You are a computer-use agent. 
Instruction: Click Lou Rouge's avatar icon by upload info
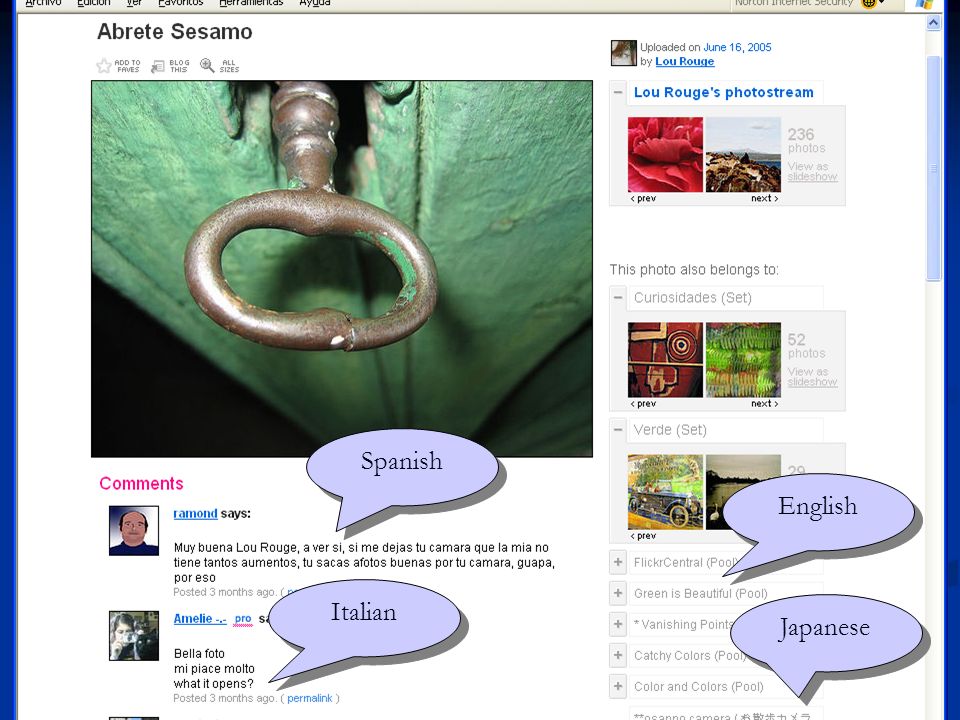(624, 53)
